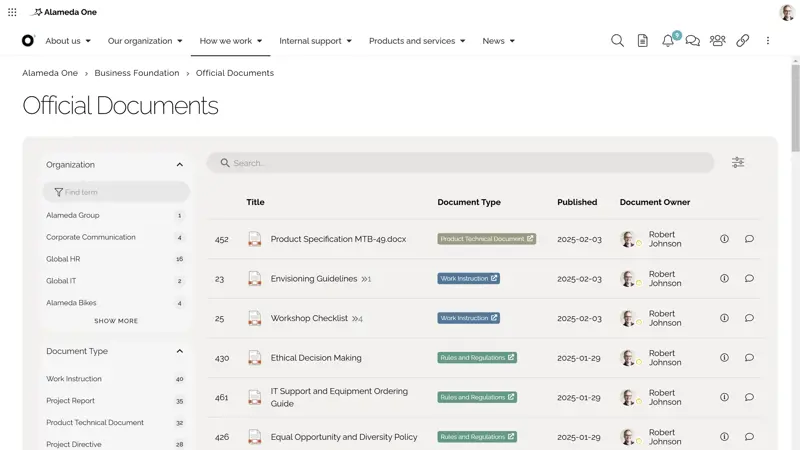Sort by Title column header

[x=255, y=202]
